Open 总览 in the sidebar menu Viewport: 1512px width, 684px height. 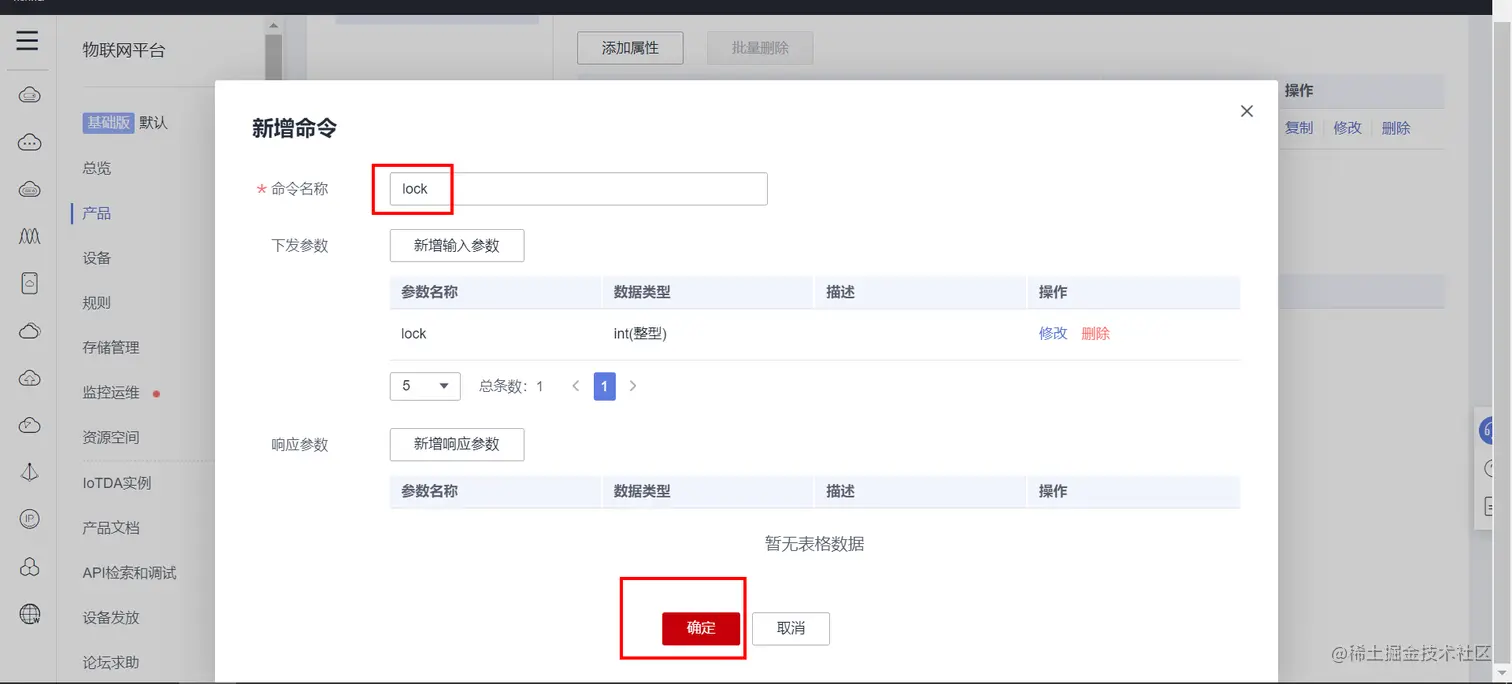click(x=97, y=168)
